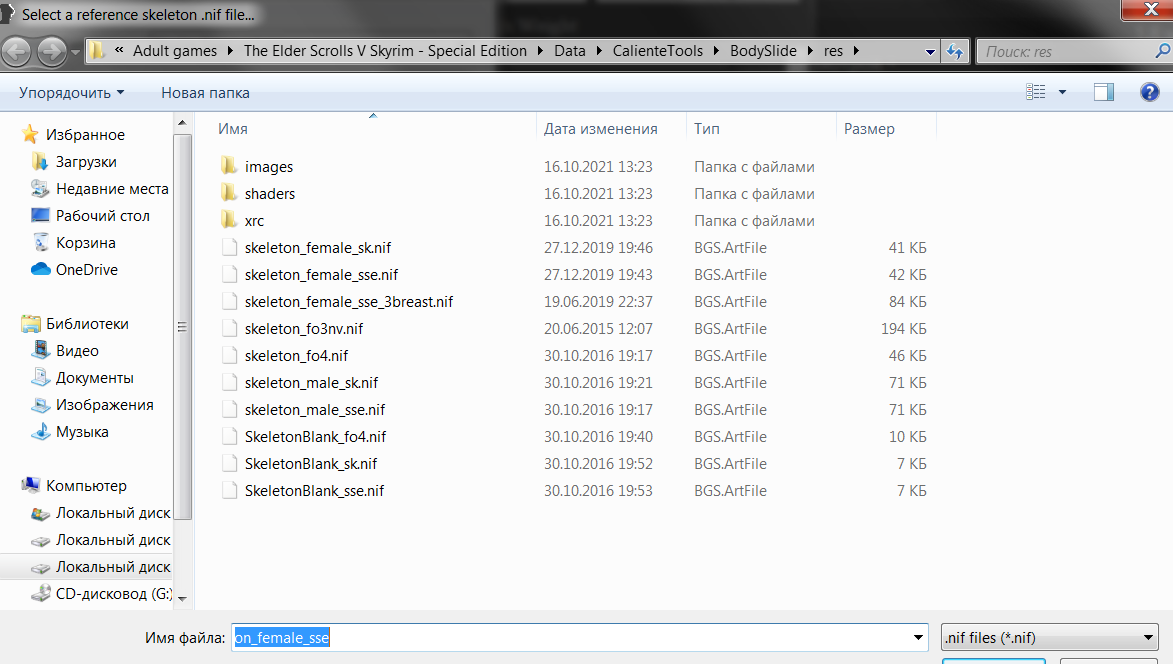This screenshot has width=1173, height=664.
Task: Click Новая папка to create folder
Action: click(x=205, y=93)
